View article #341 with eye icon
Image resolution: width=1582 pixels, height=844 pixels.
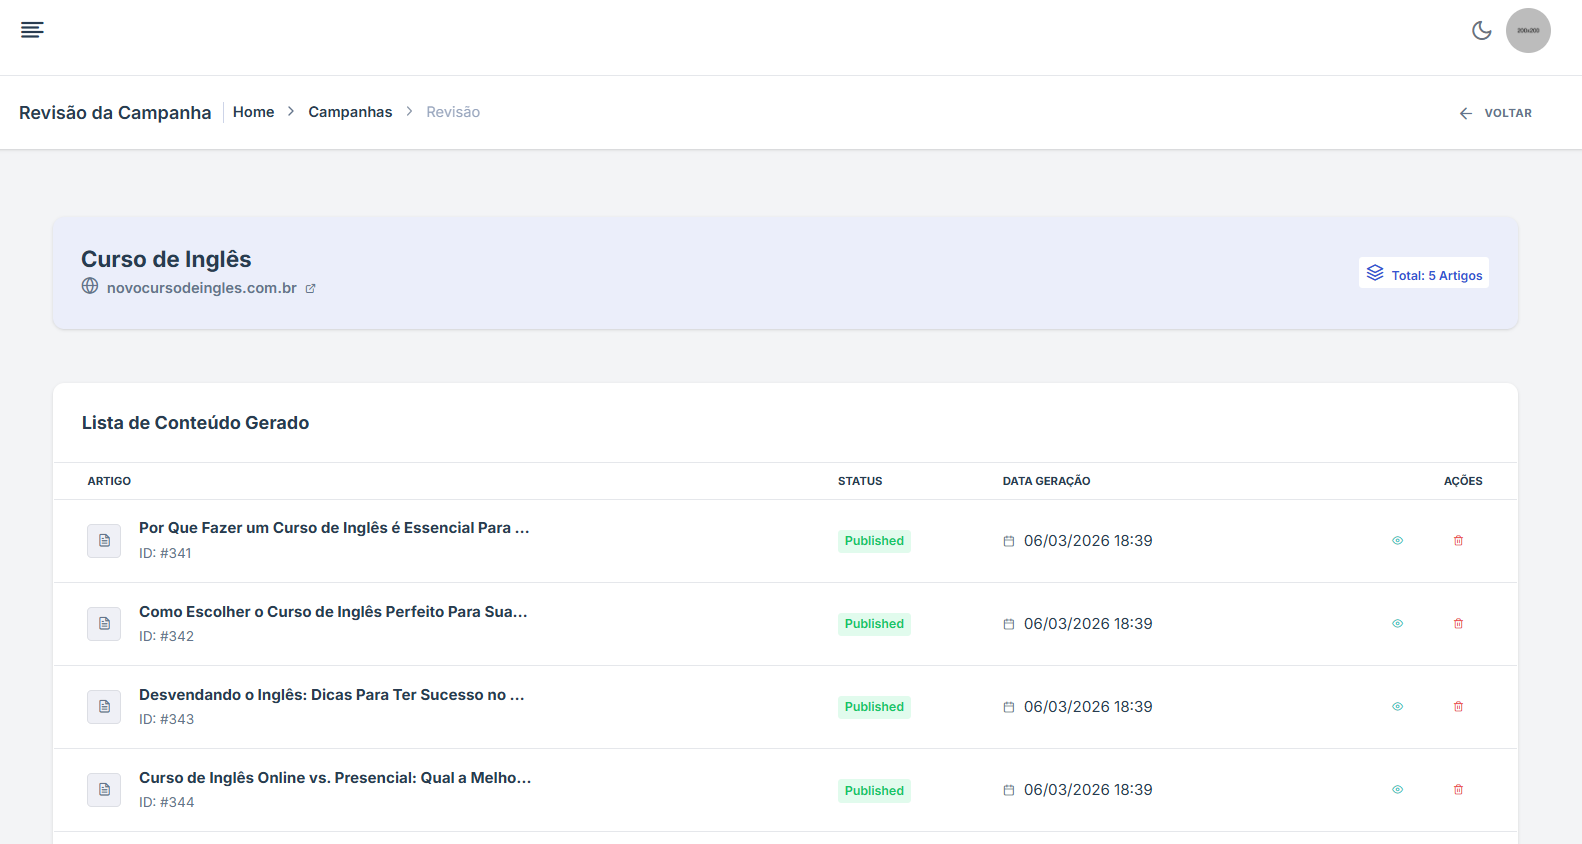coord(1397,541)
